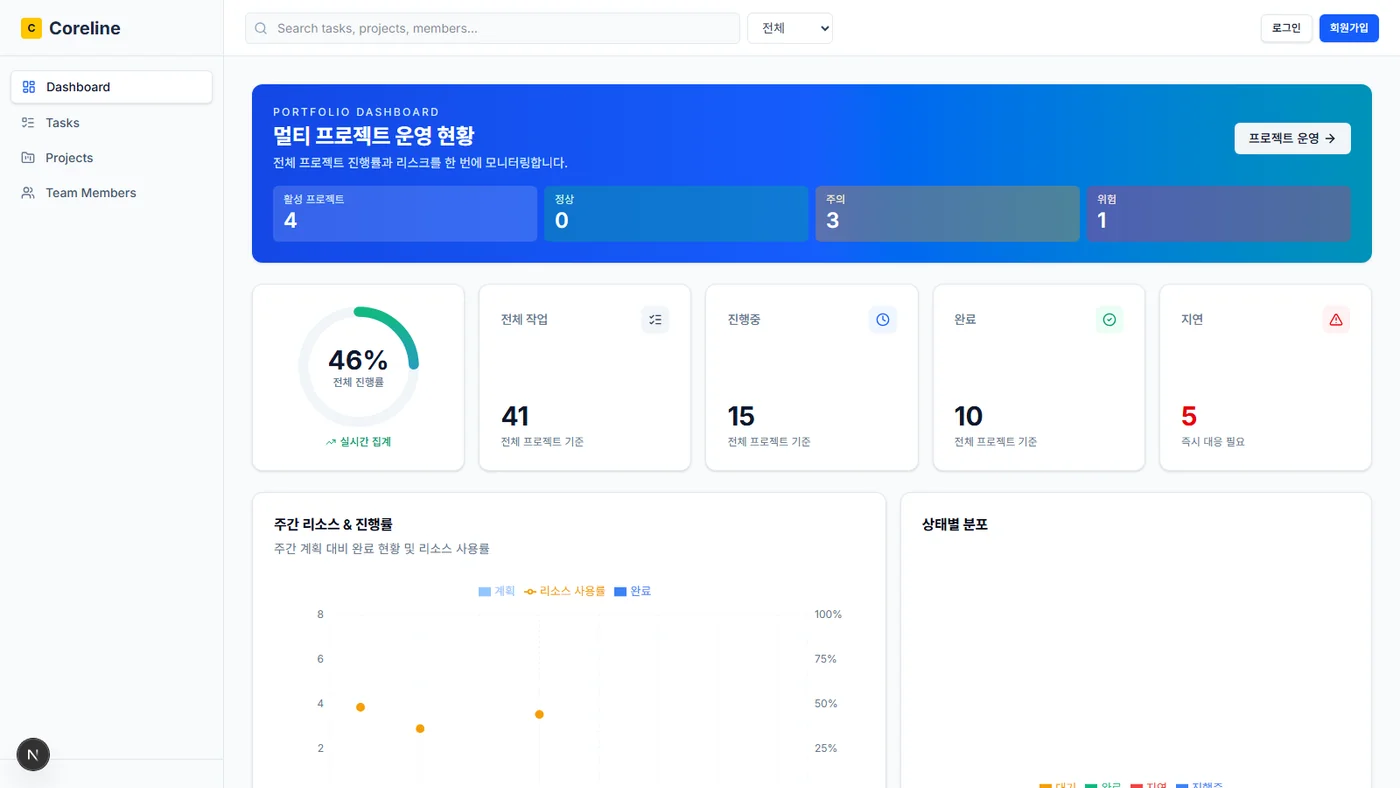Image resolution: width=1400 pixels, height=788 pixels.
Task: Click the 75% axis label
Action: point(826,659)
